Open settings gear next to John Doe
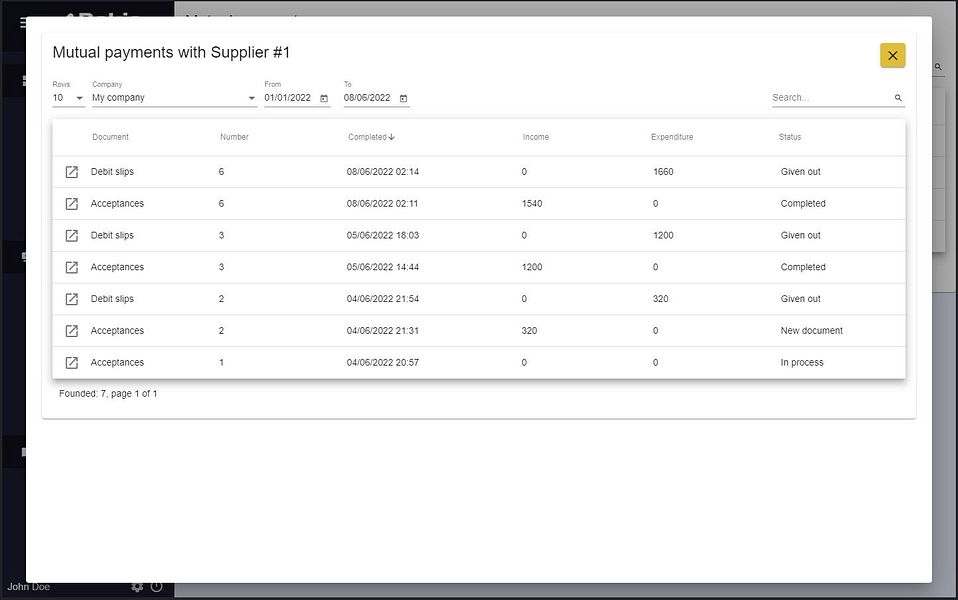This screenshot has height=600, width=958. tap(137, 587)
